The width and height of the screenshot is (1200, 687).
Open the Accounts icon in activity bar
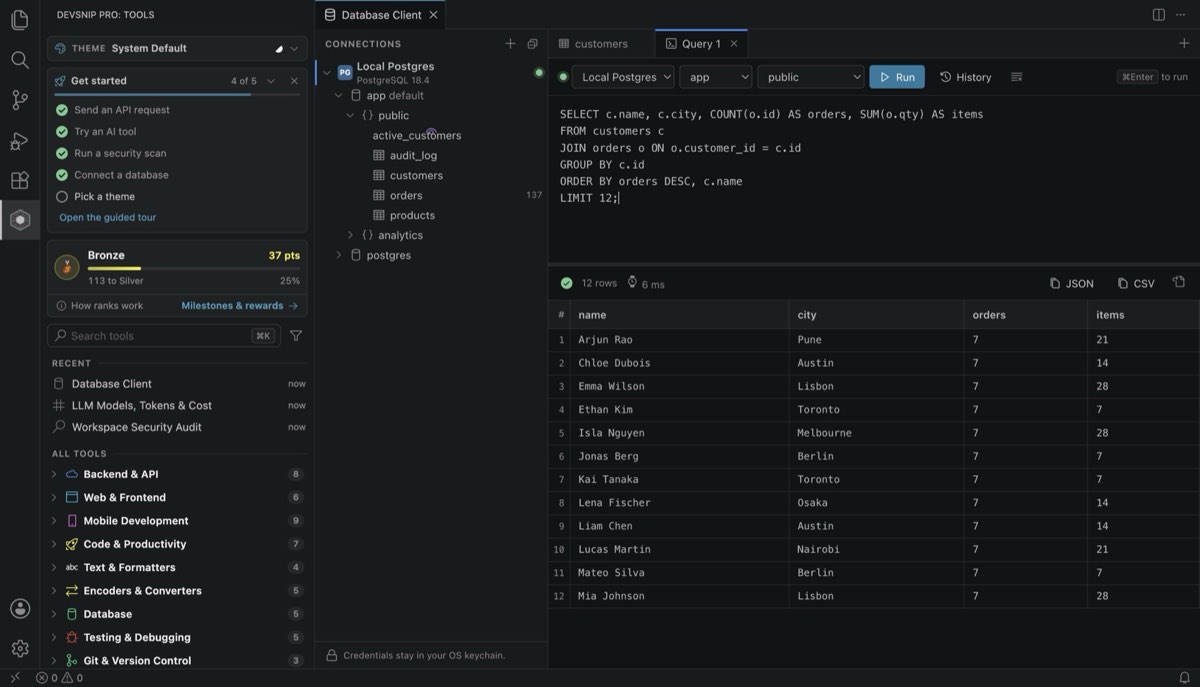[19, 609]
